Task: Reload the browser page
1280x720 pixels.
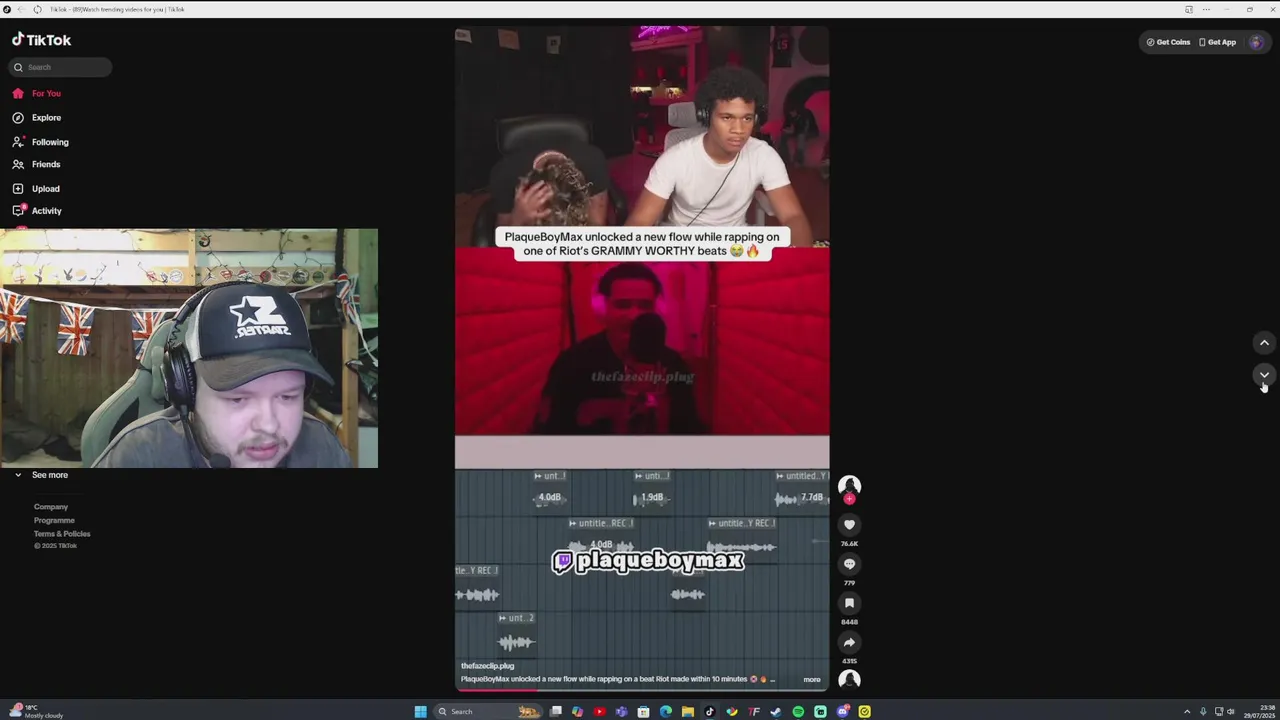Action: (37, 9)
